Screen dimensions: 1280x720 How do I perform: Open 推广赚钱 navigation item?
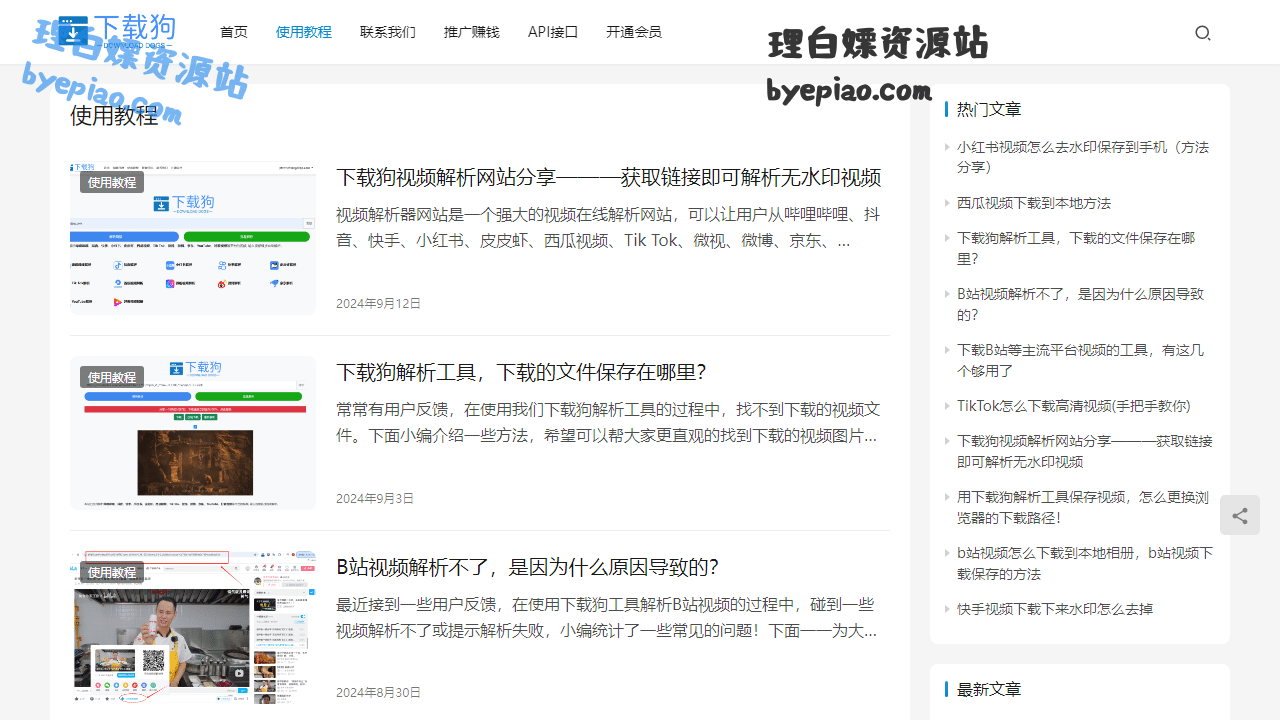472,32
